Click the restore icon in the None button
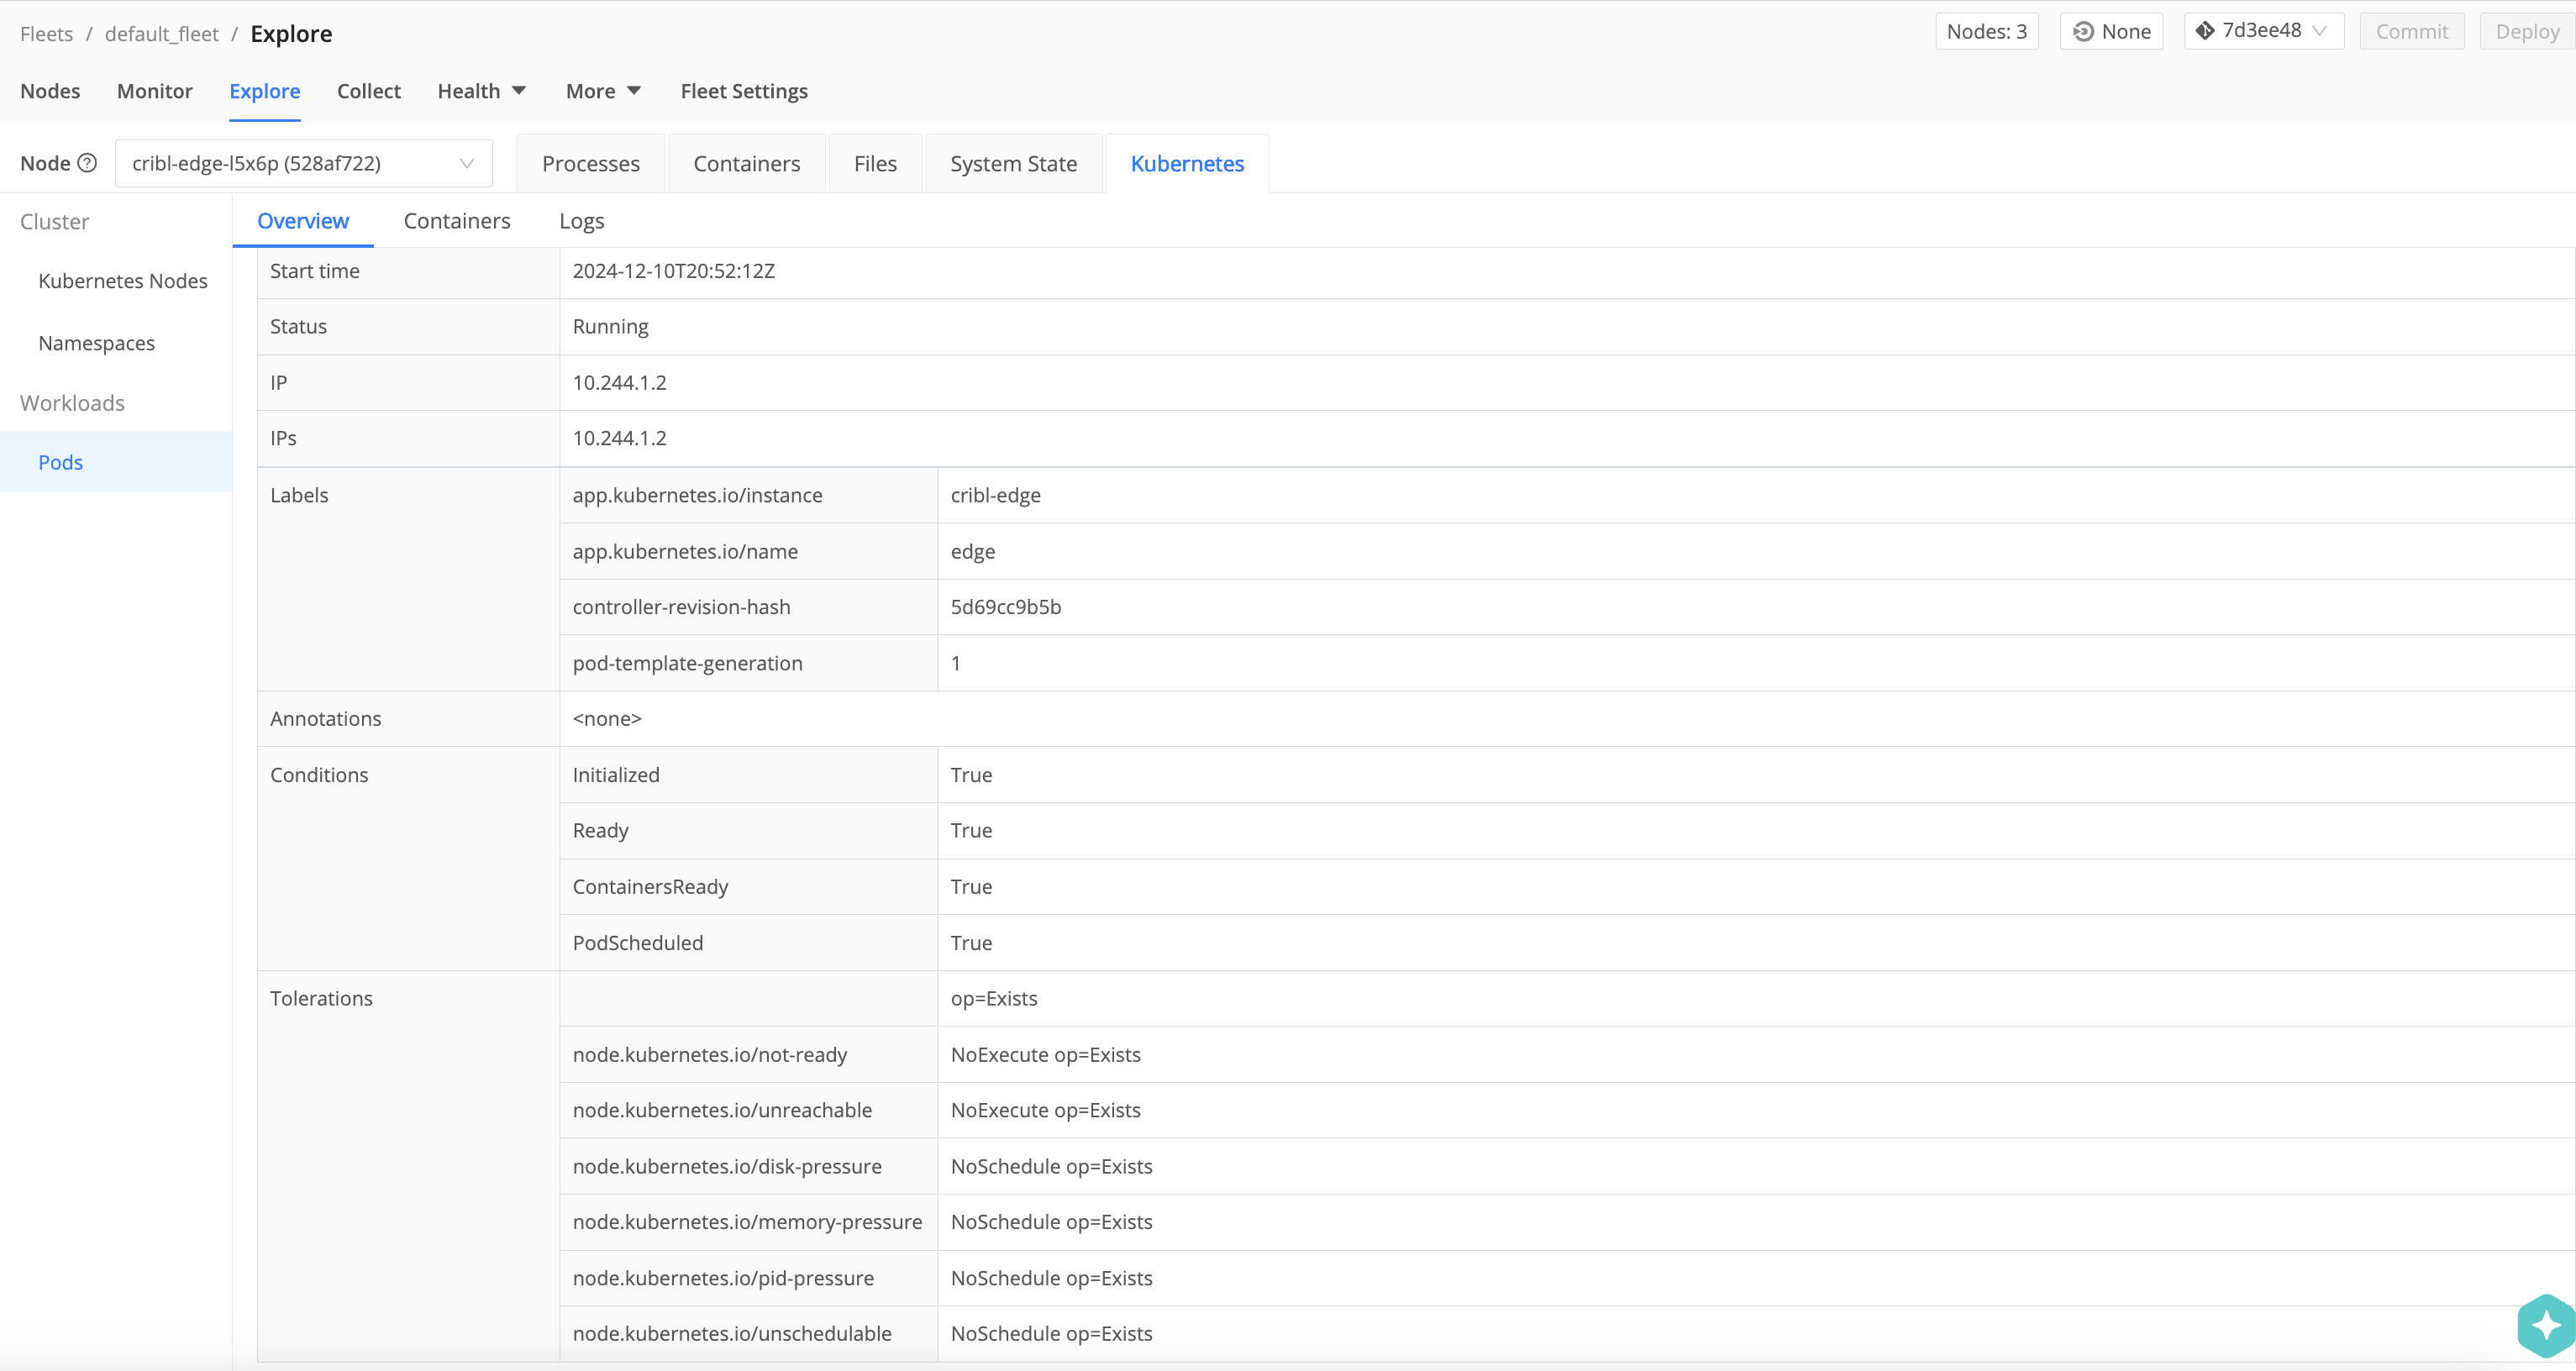 (x=2084, y=31)
